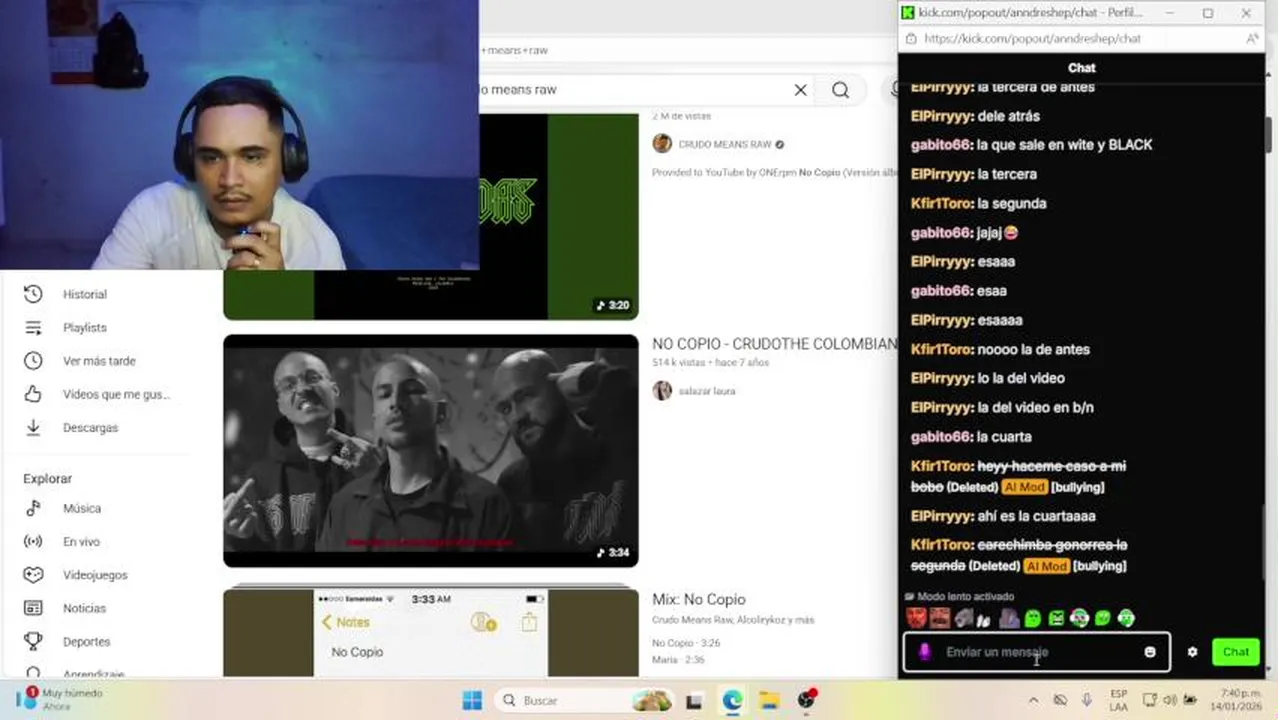Image resolution: width=1278 pixels, height=720 pixels.
Task: Click CRUDO MEANS RAW channel avatar
Action: coord(662,144)
